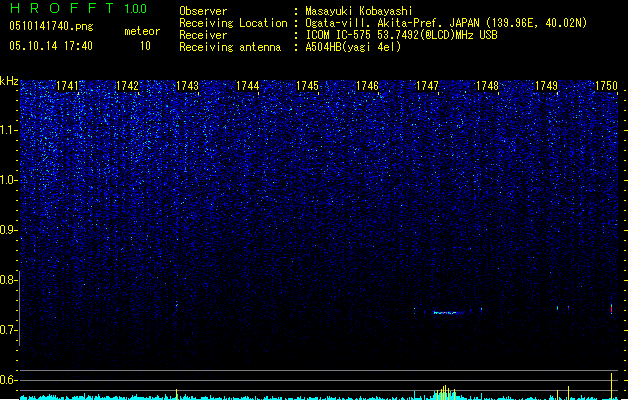This screenshot has width=629, height=400.
Task: Click the 1750 time marker
Action: click(606, 86)
